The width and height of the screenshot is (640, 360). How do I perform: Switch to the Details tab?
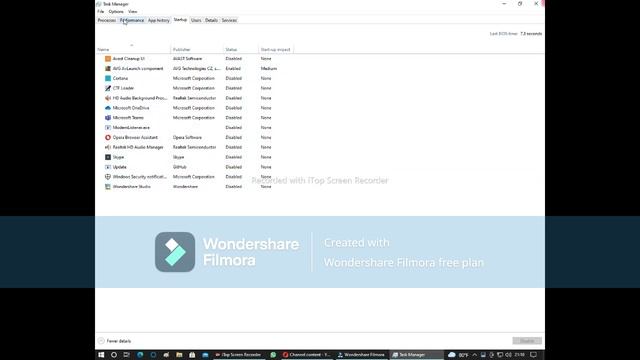[211, 20]
